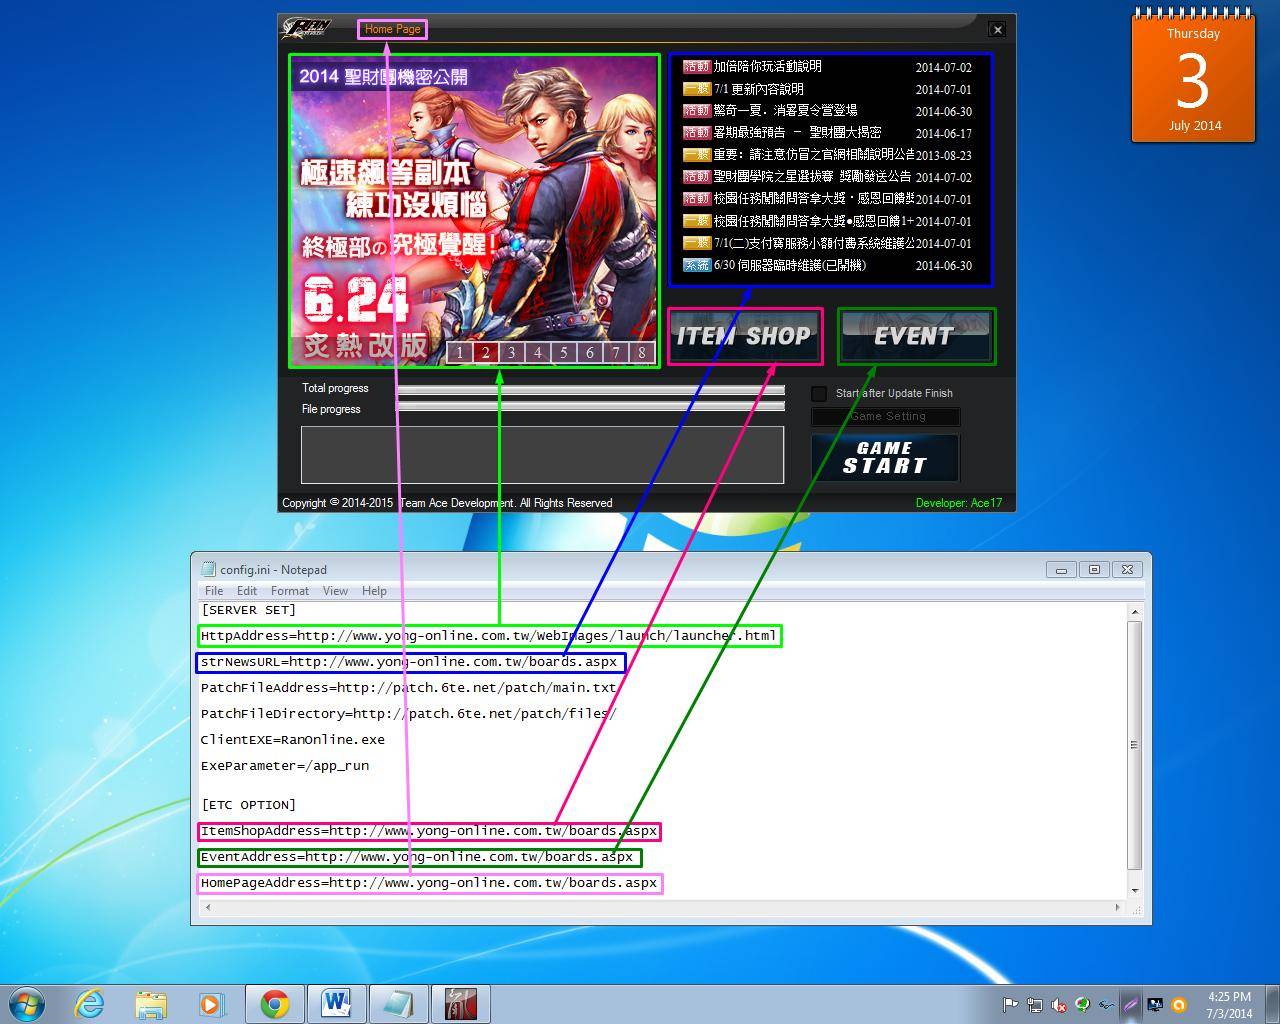Close the RAN launcher window
Image resolution: width=1280 pixels, height=1024 pixels.
[x=997, y=30]
